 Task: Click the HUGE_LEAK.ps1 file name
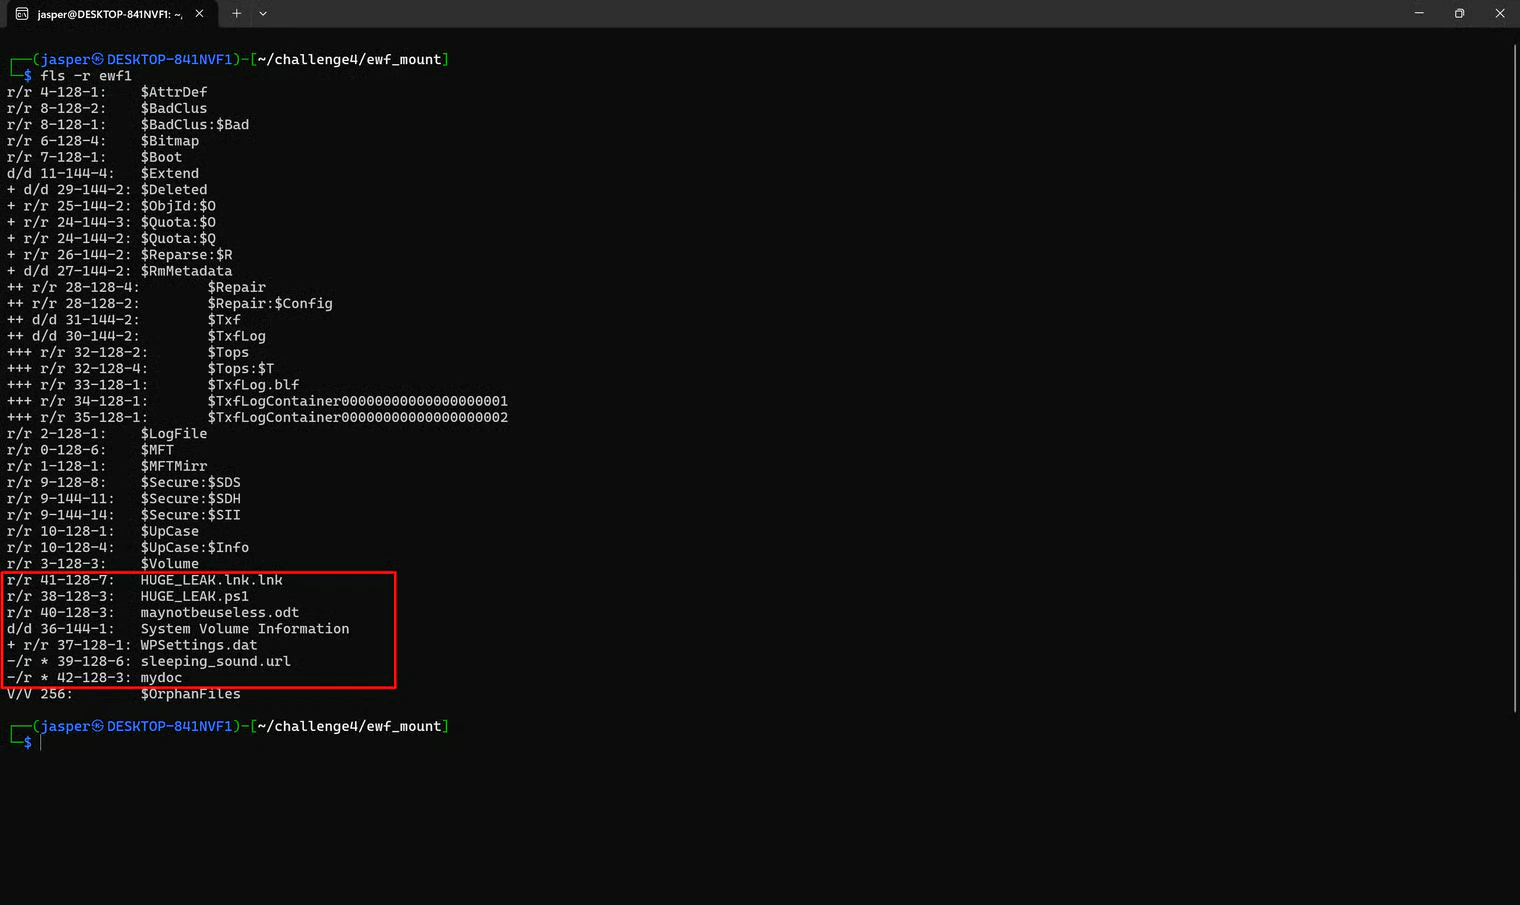pos(195,597)
